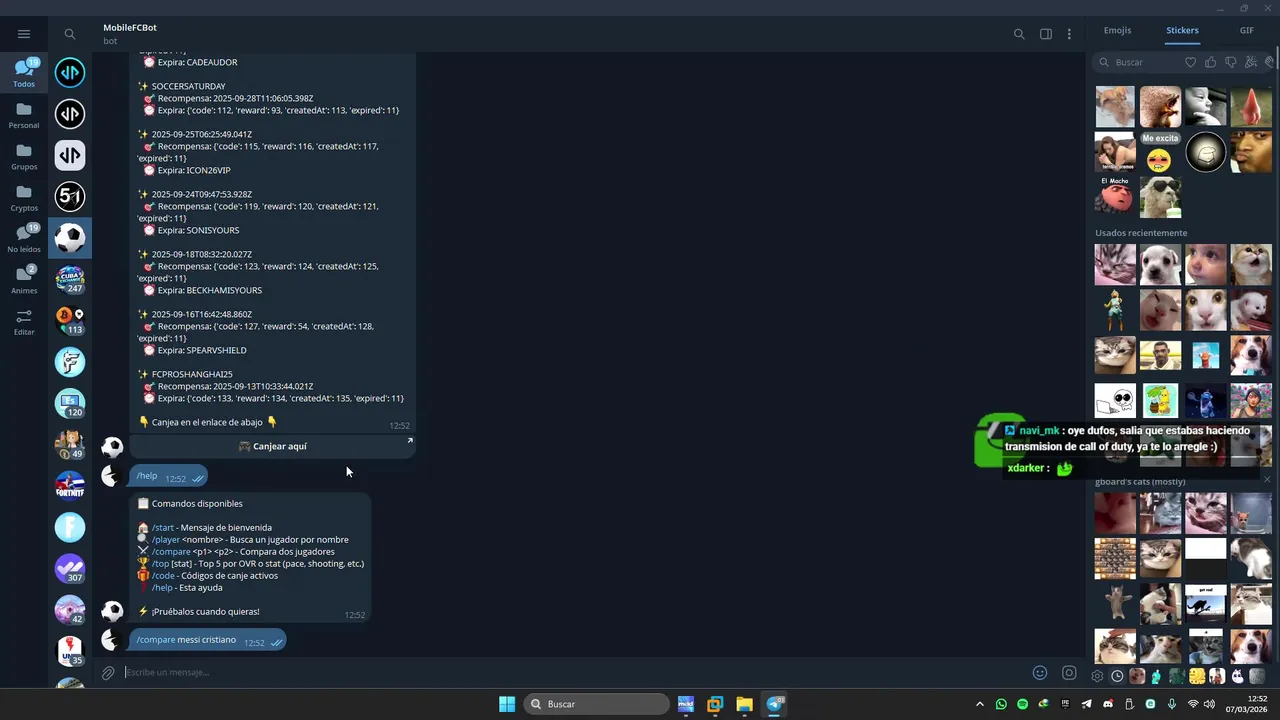Open the chat with 49 unread badge
The height and width of the screenshot is (720, 1280).
click(x=70, y=444)
